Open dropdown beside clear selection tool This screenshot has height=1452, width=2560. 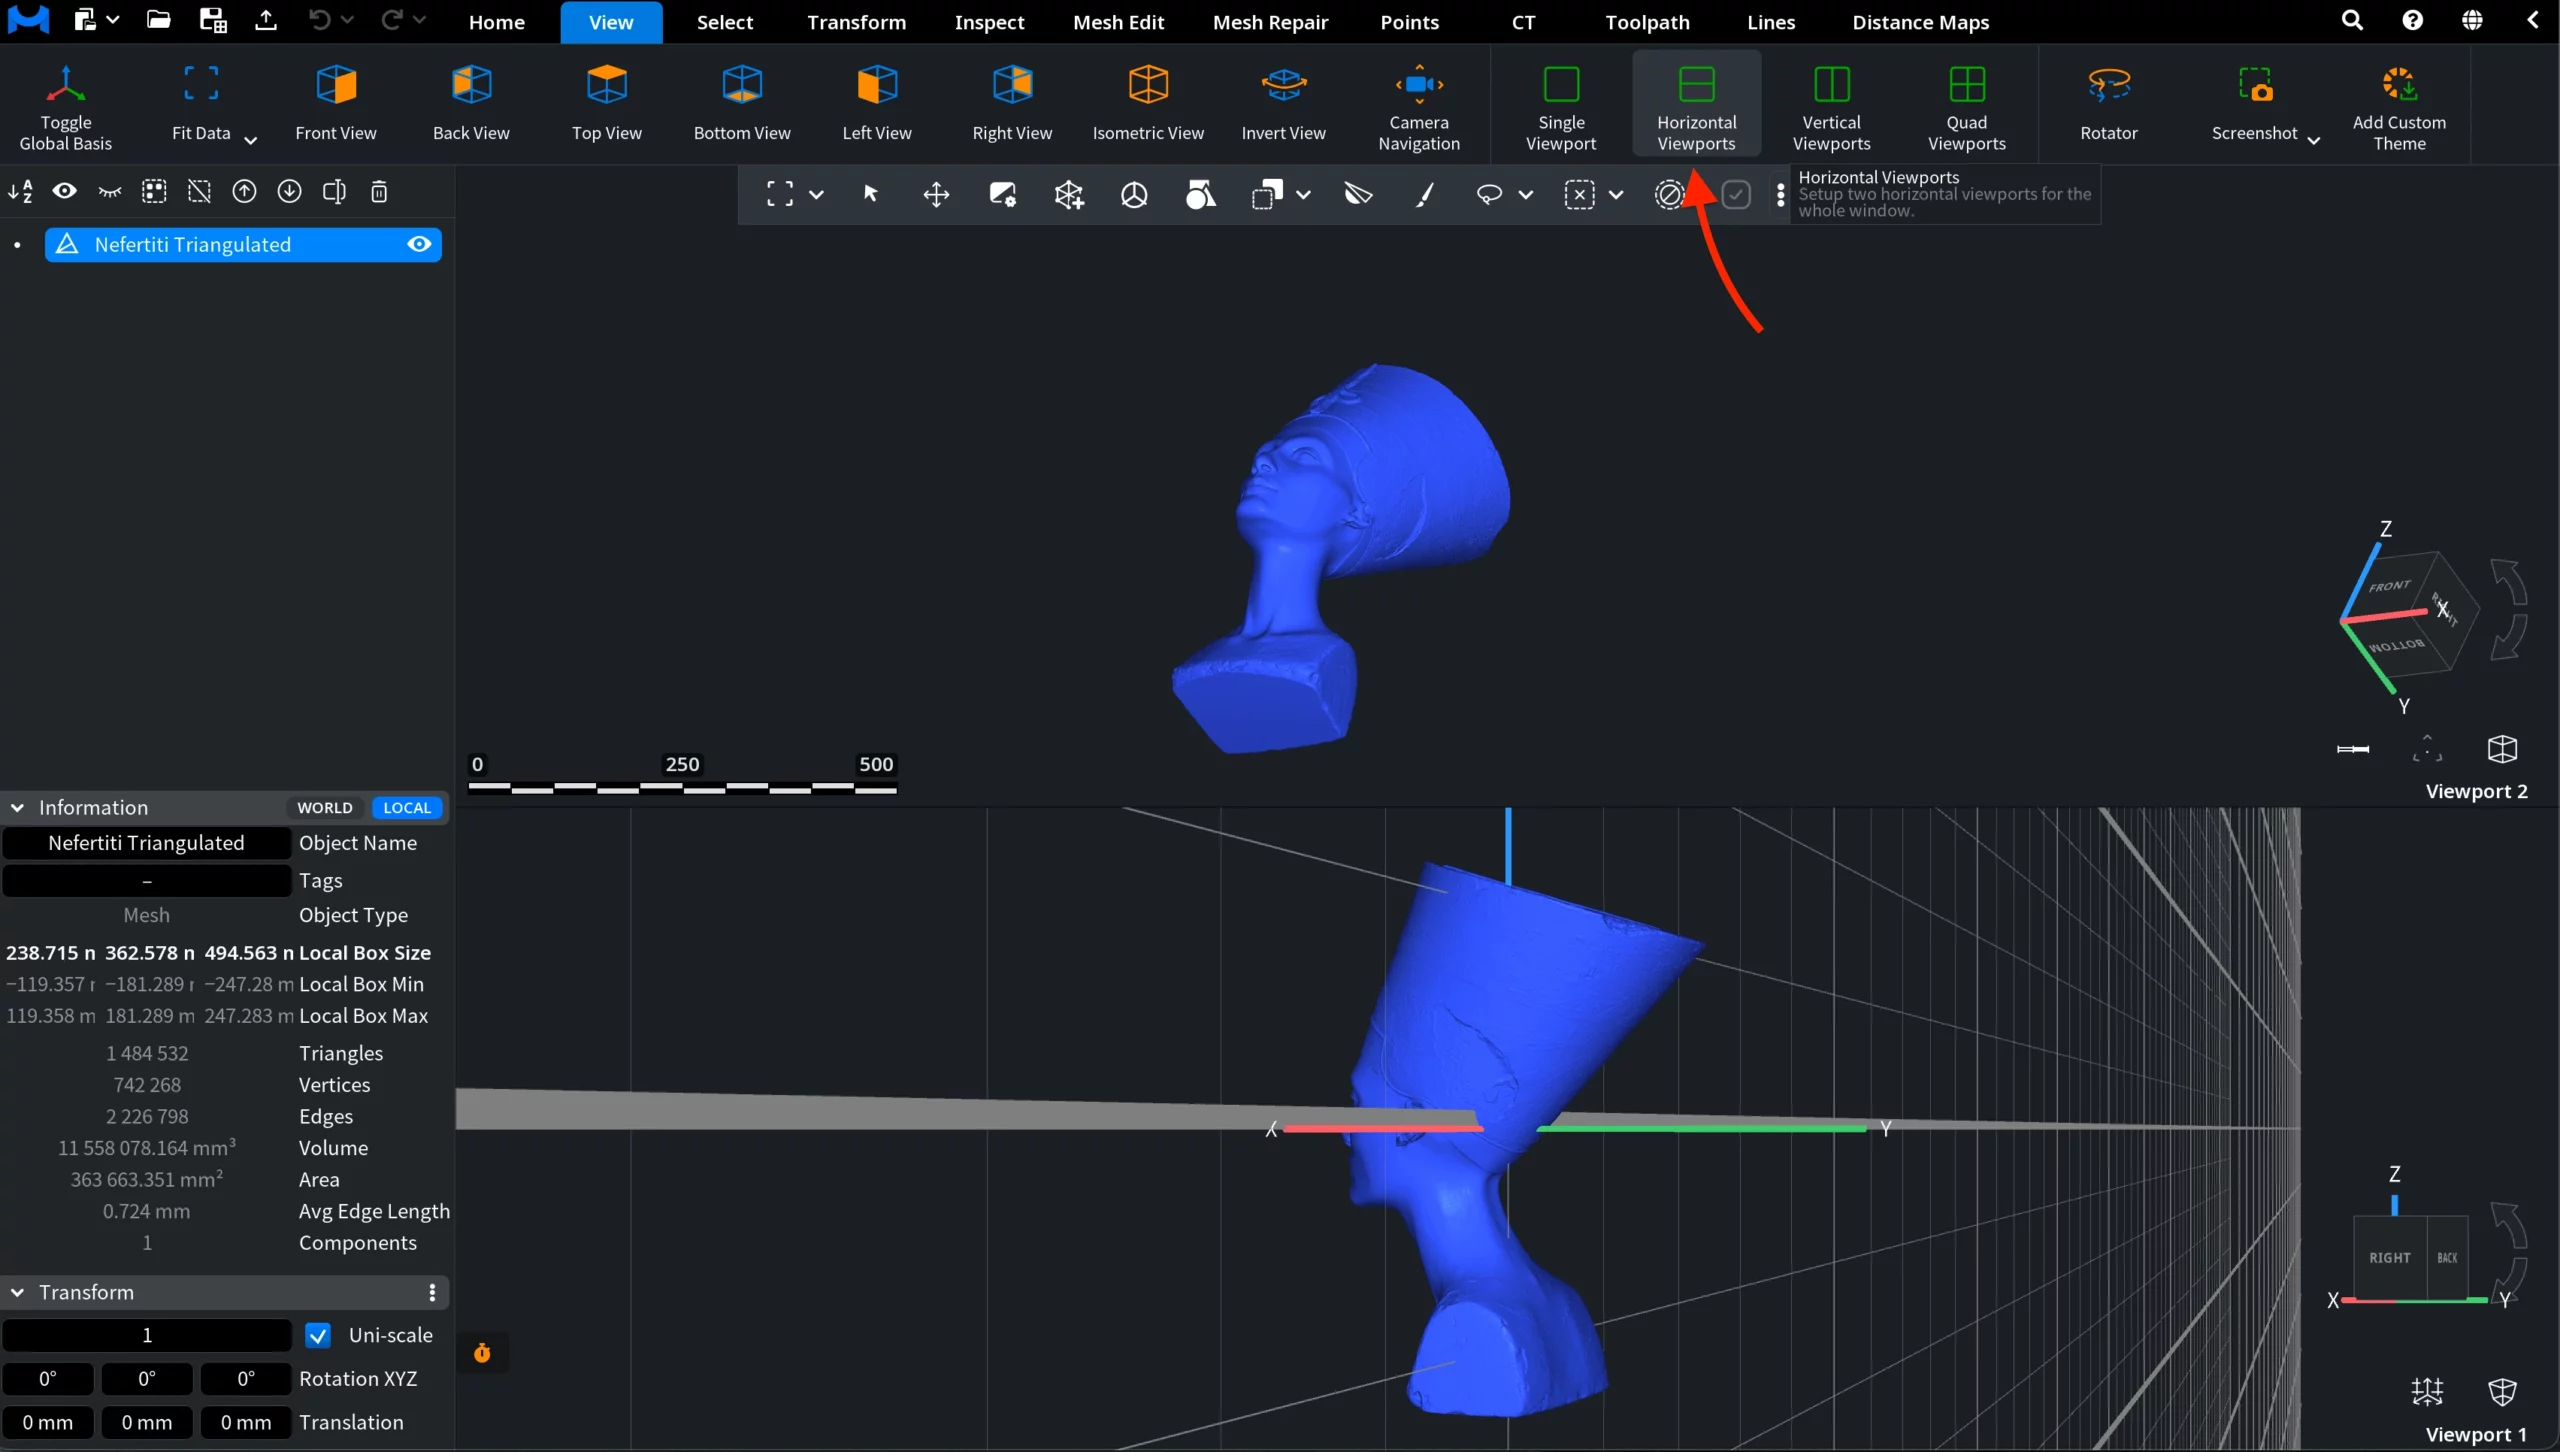pyautogui.click(x=1615, y=194)
